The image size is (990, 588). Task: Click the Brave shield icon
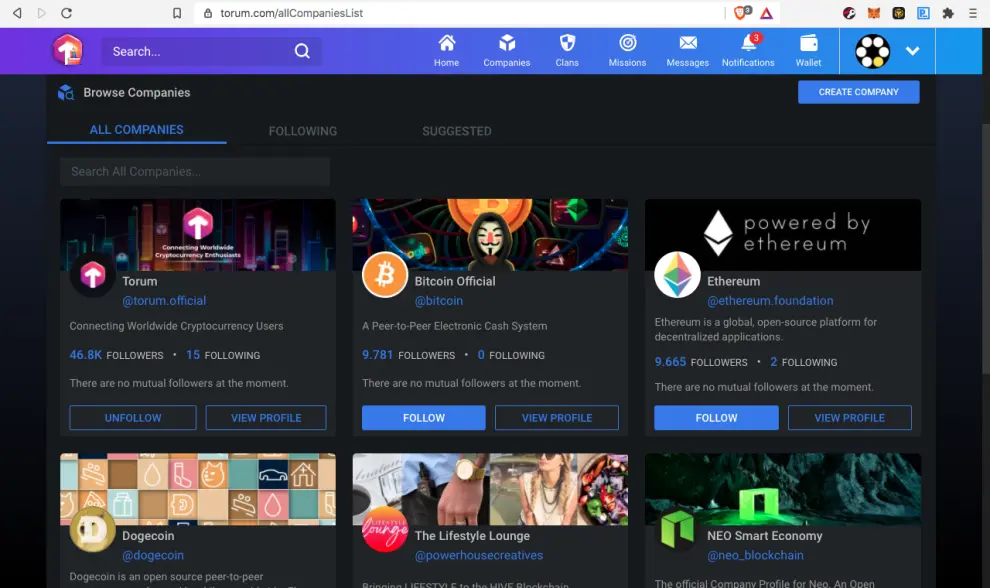tap(742, 13)
